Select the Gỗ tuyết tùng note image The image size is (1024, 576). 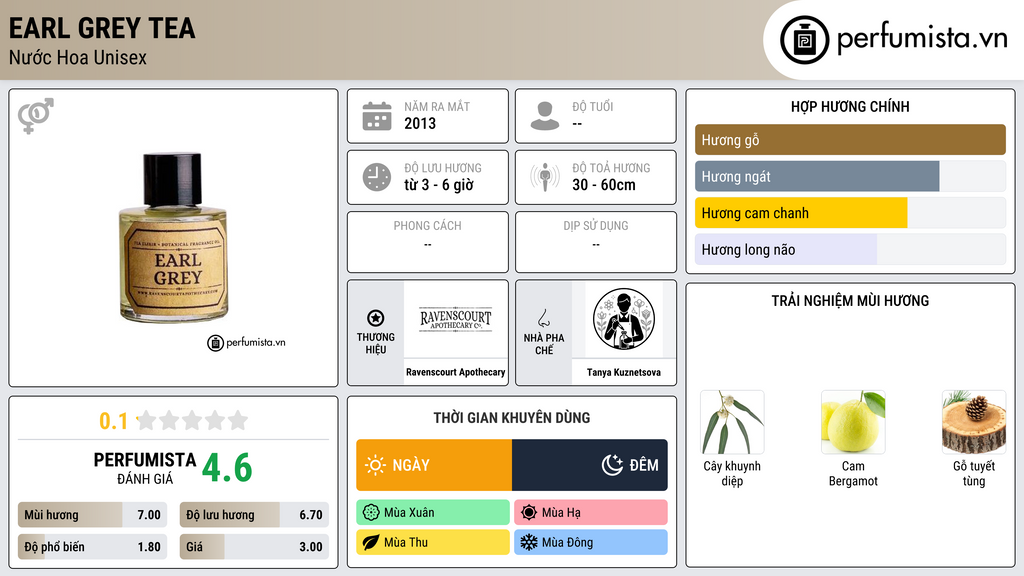pos(974,423)
